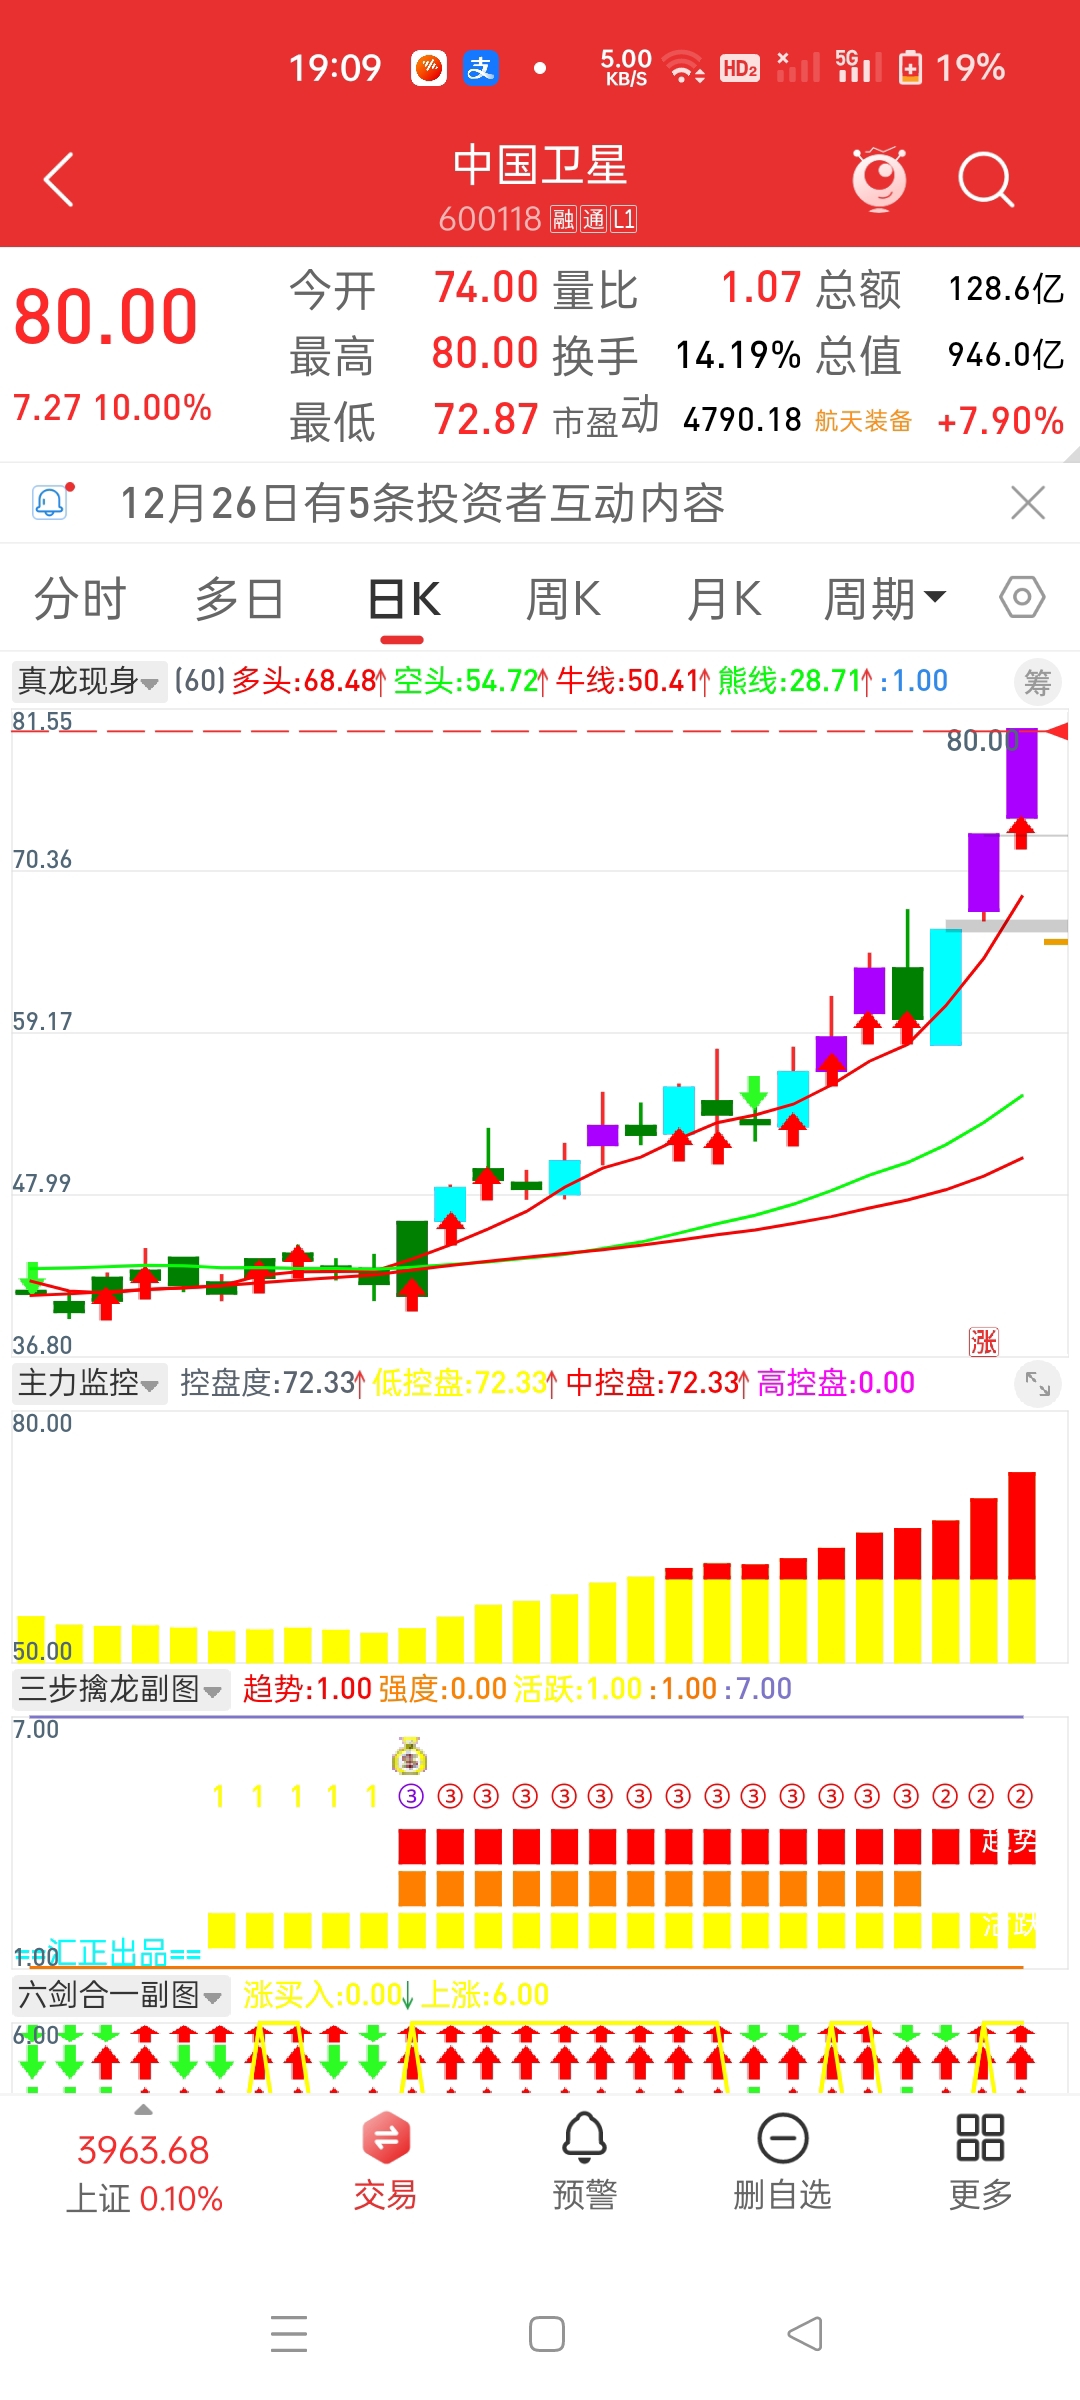Tap the latest purple candlestick
Viewport: 1080px width, 2400px height.
pos(1021,774)
